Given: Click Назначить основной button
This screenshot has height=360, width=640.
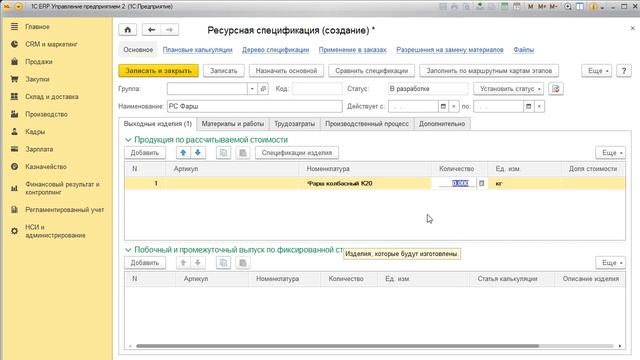Looking at the screenshot, I should (286, 71).
